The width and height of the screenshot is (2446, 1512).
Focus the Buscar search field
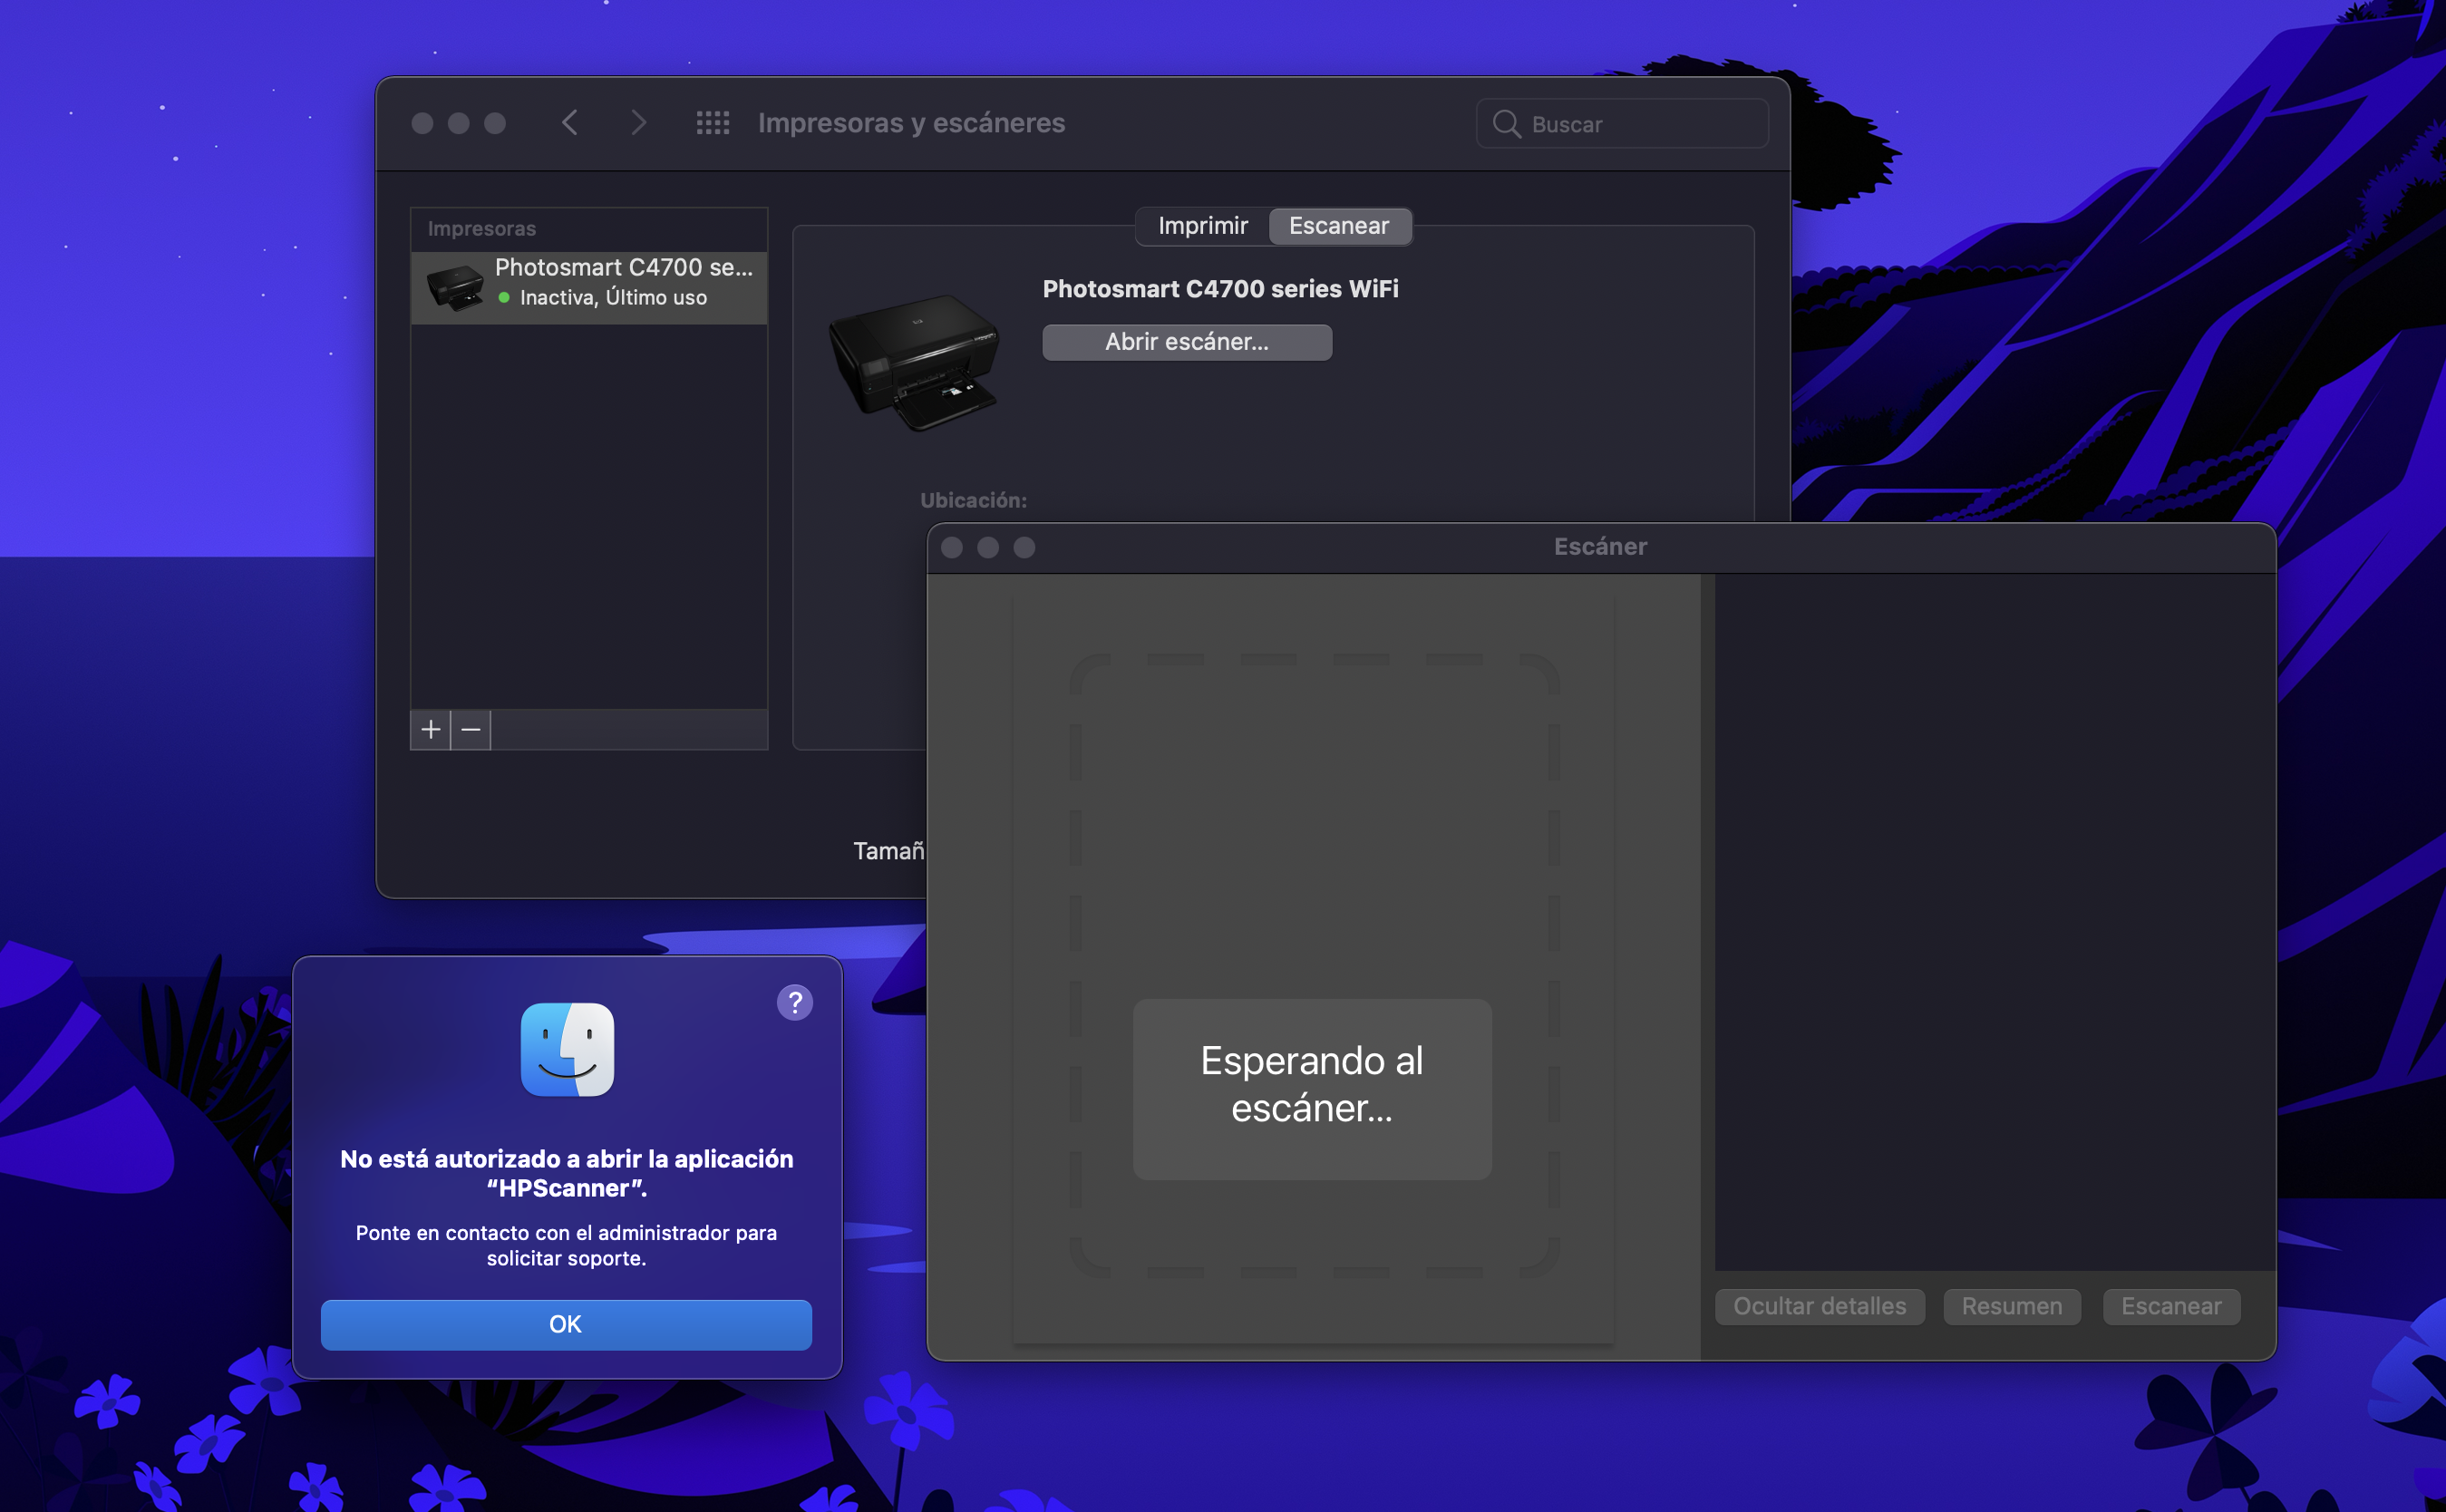1640,124
